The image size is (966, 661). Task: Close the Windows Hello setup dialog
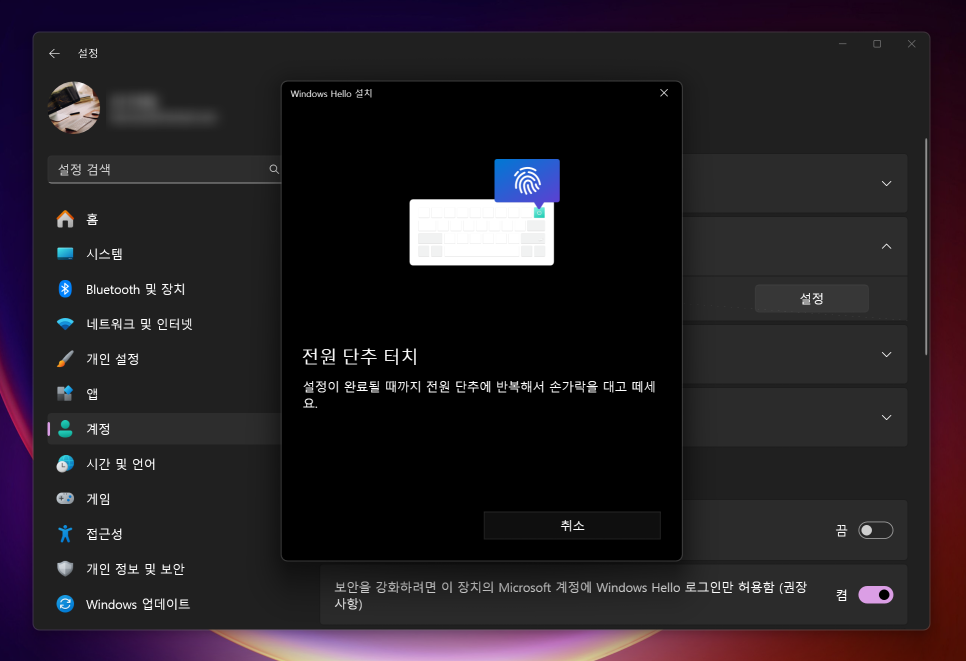point(664,93)
